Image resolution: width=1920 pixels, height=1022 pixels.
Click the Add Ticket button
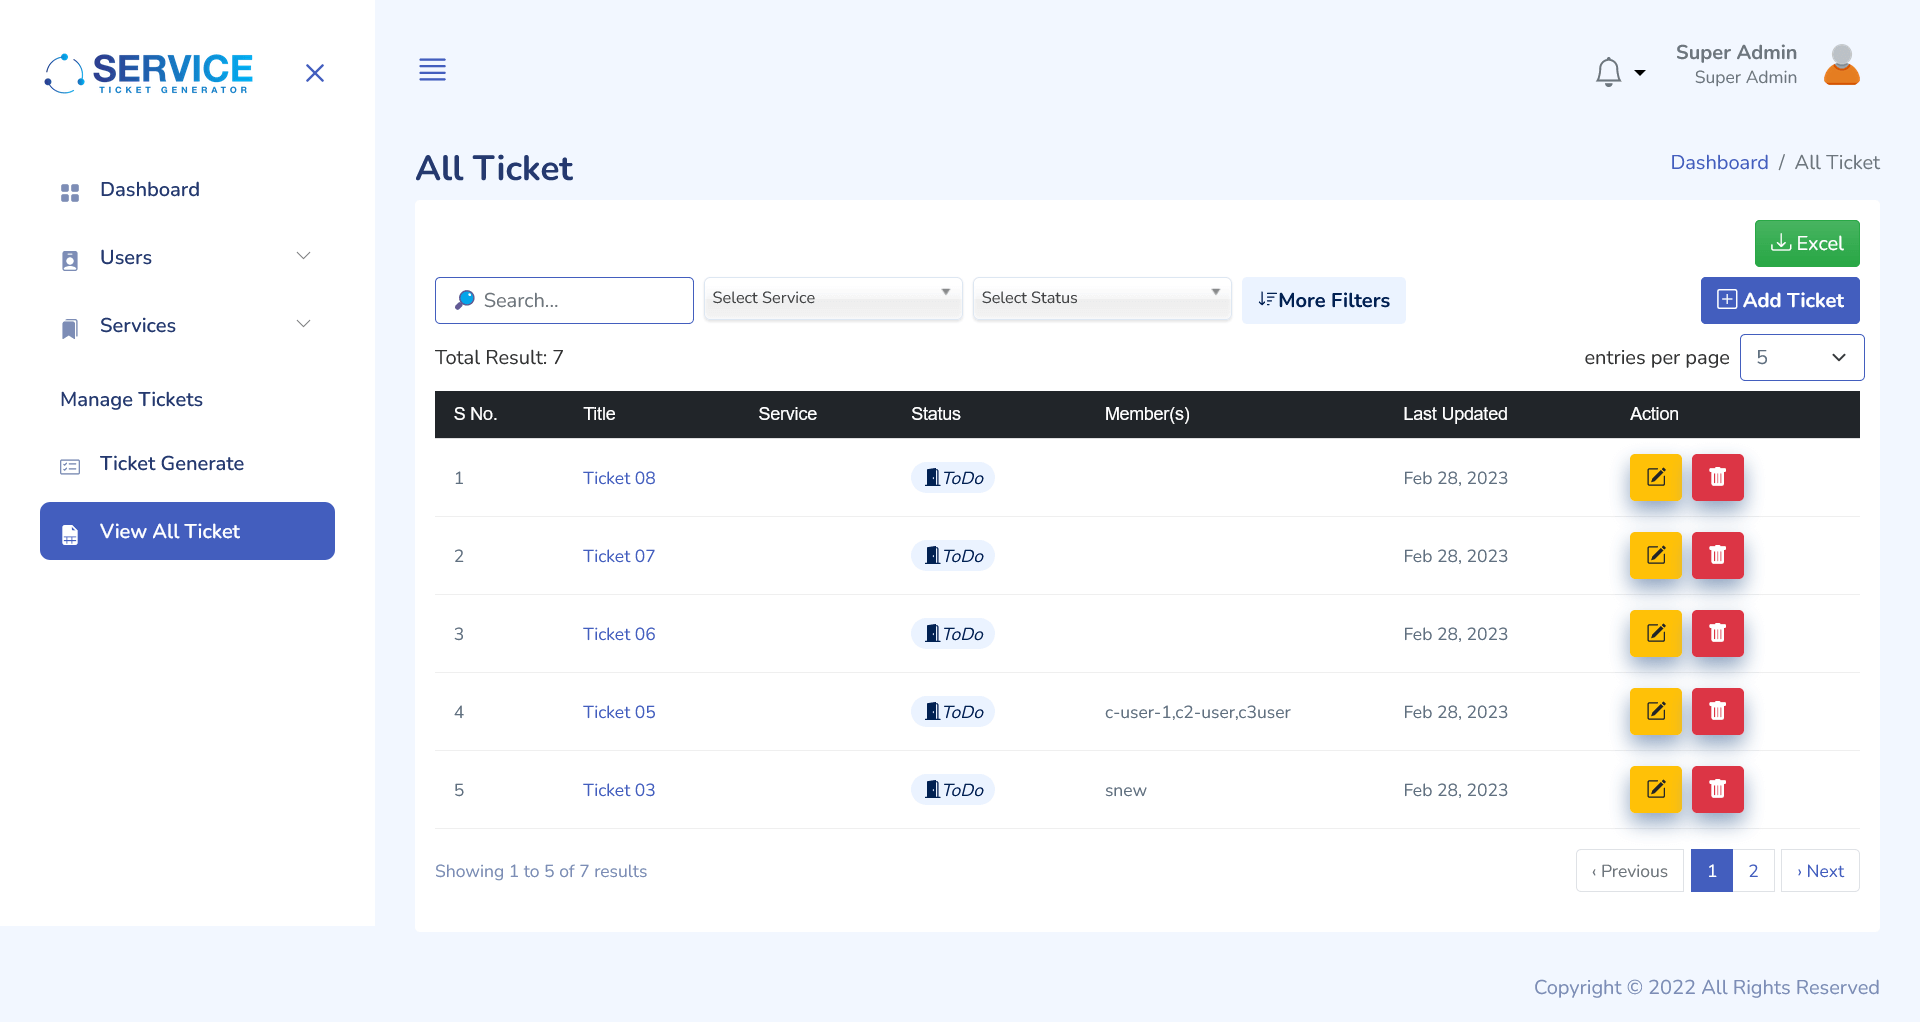1780,300
